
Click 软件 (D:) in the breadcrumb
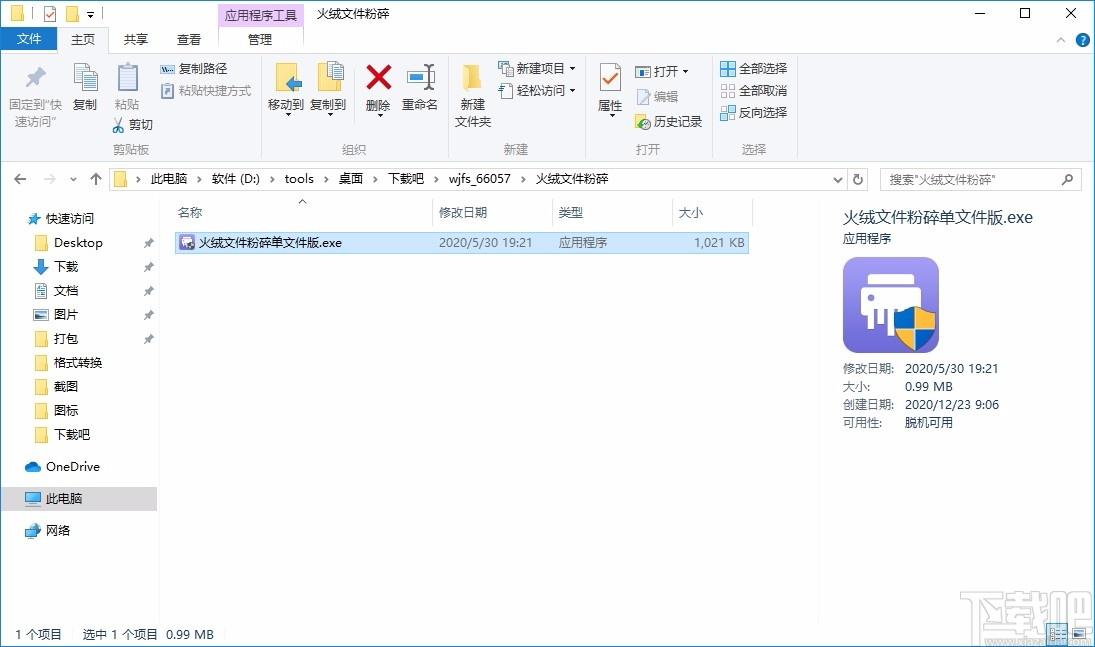tap(235, 179)
